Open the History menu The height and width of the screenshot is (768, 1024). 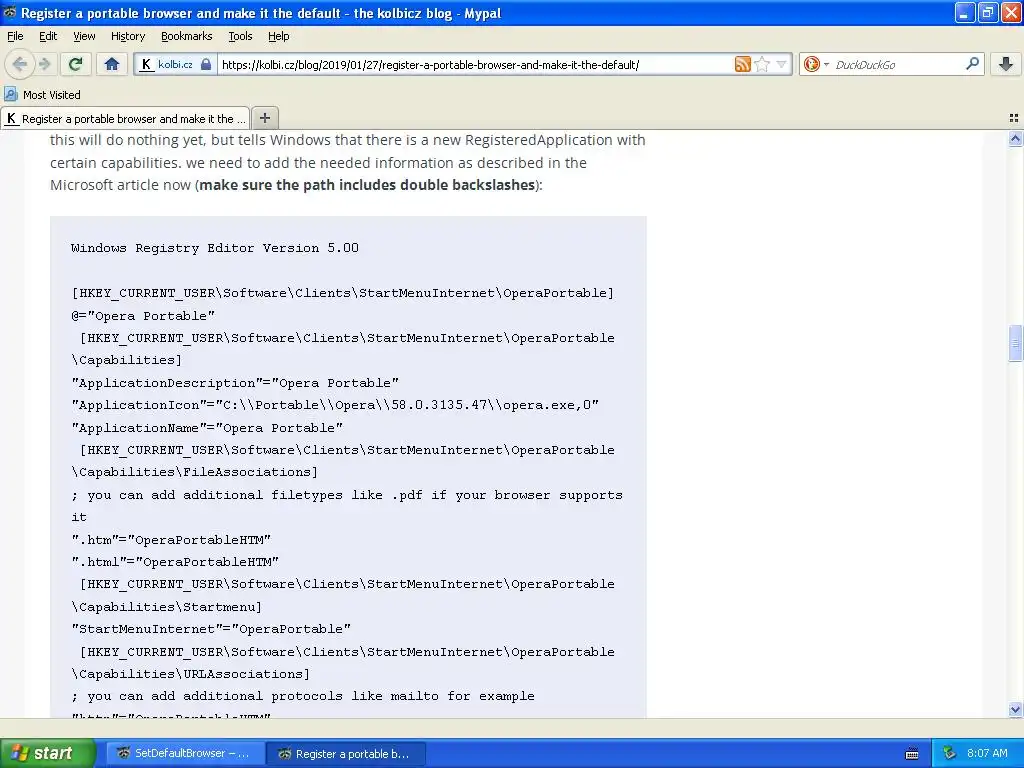pyautogui.click(x=127, y=36)
